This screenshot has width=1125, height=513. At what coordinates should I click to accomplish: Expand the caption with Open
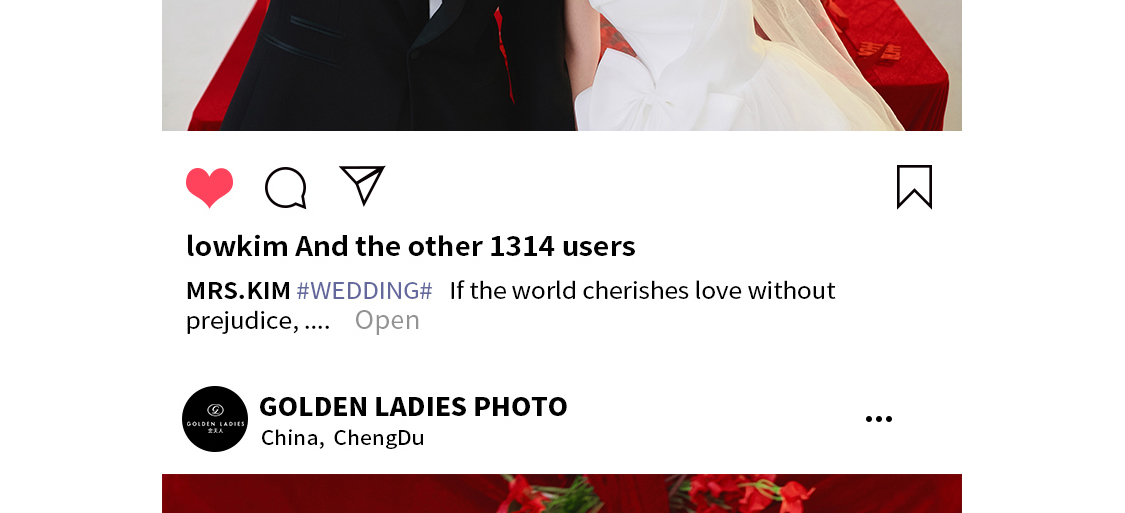[387, 320]
